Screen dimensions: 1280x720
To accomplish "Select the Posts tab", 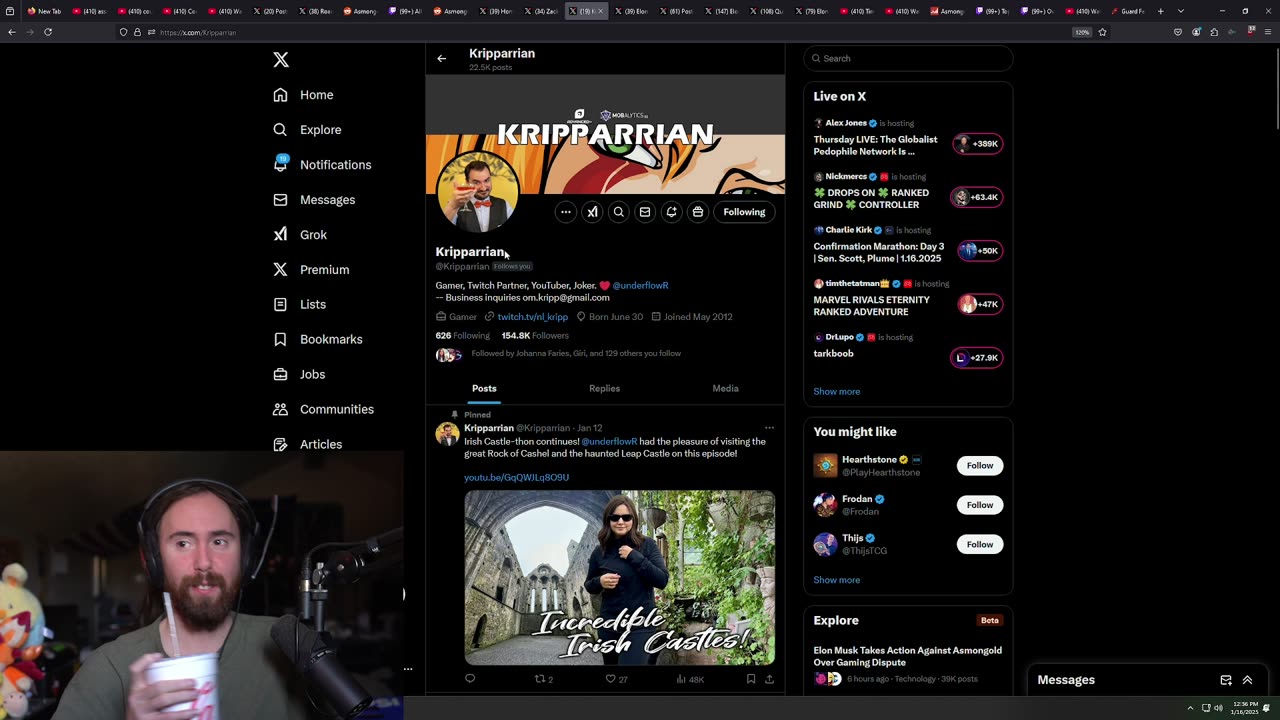I will (x=484, y=388).
